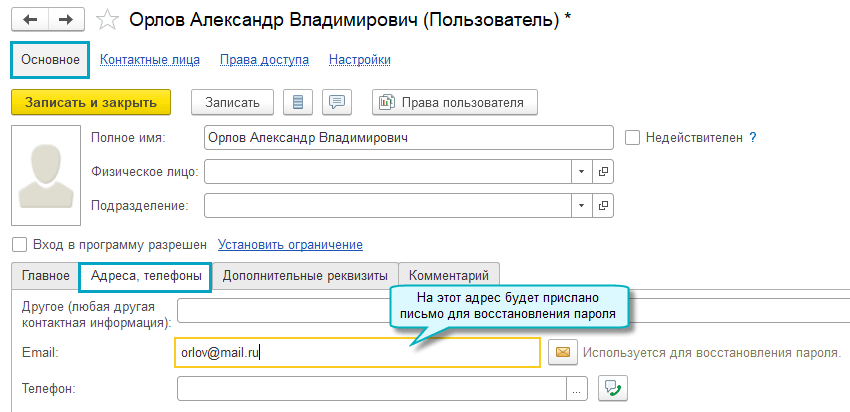The width and height of the screenshot is (850, 412).
Task: Click the phone call icon
Action: tap(611, 388)
